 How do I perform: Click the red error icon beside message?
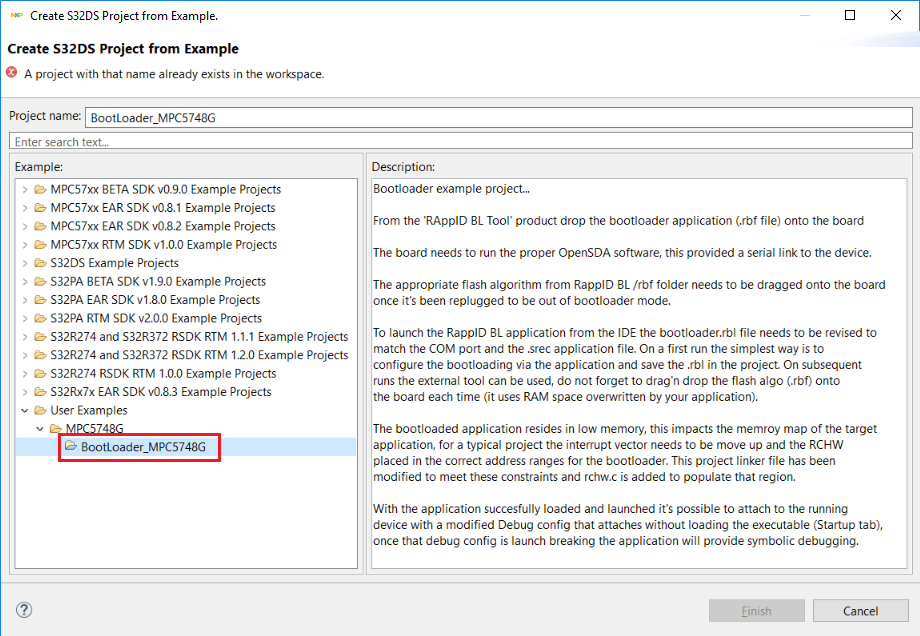click(12, 72)
